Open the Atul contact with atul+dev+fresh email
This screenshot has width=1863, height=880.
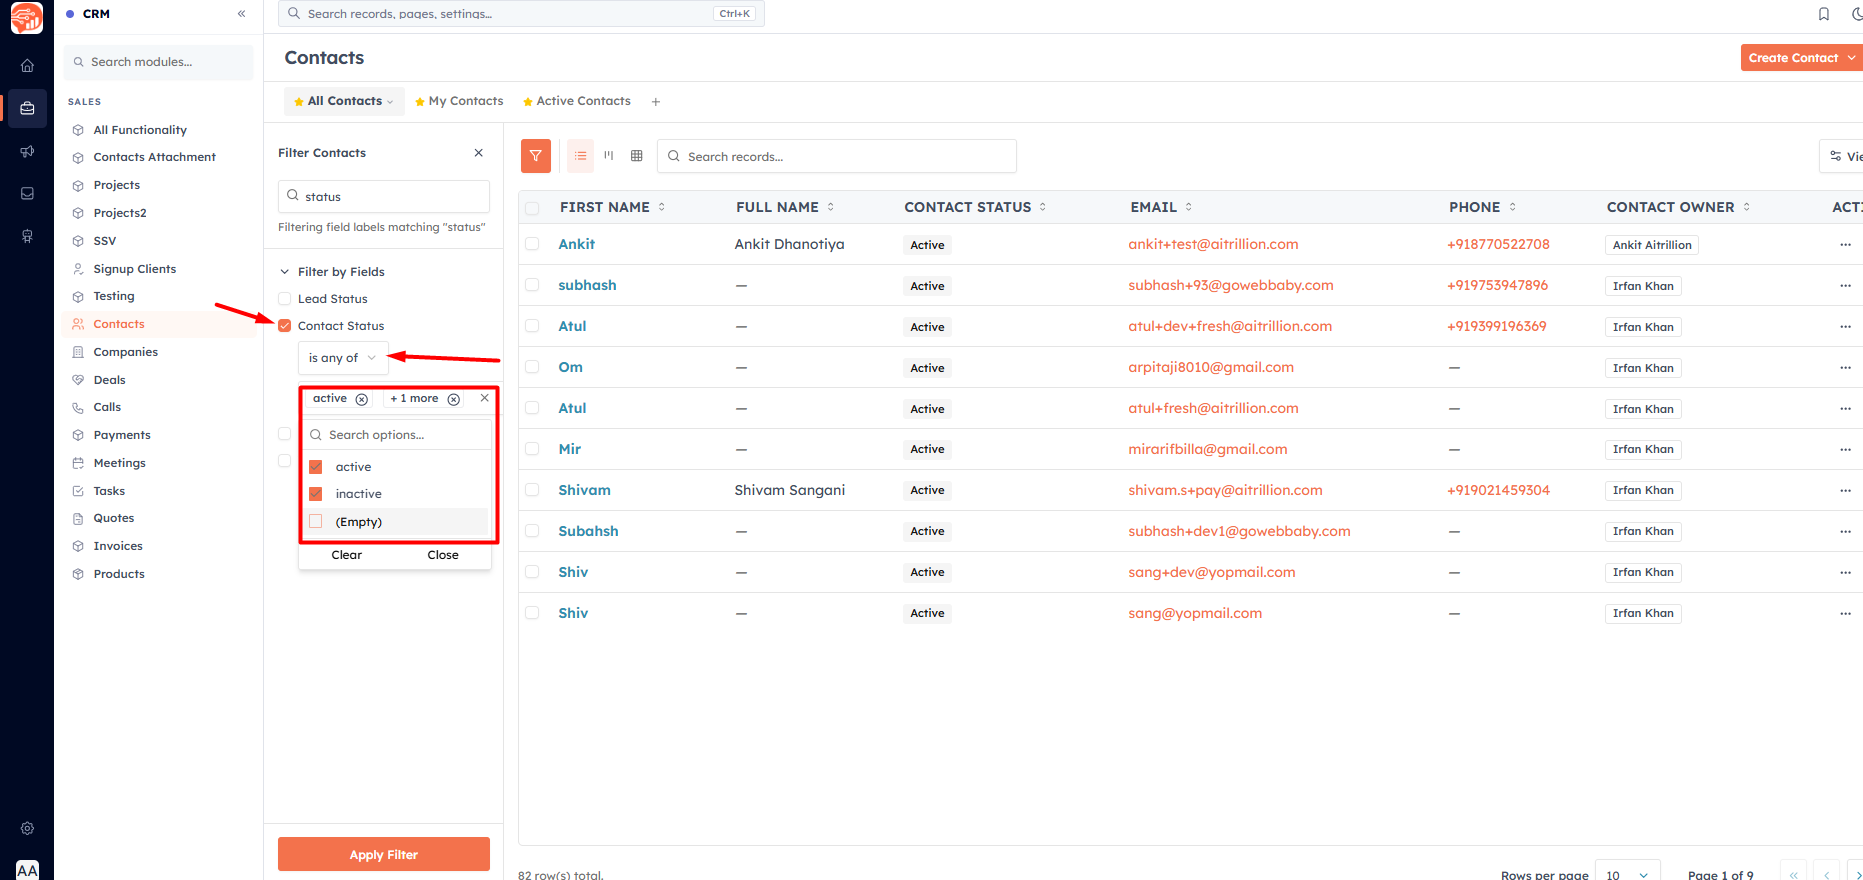point(572,326)
